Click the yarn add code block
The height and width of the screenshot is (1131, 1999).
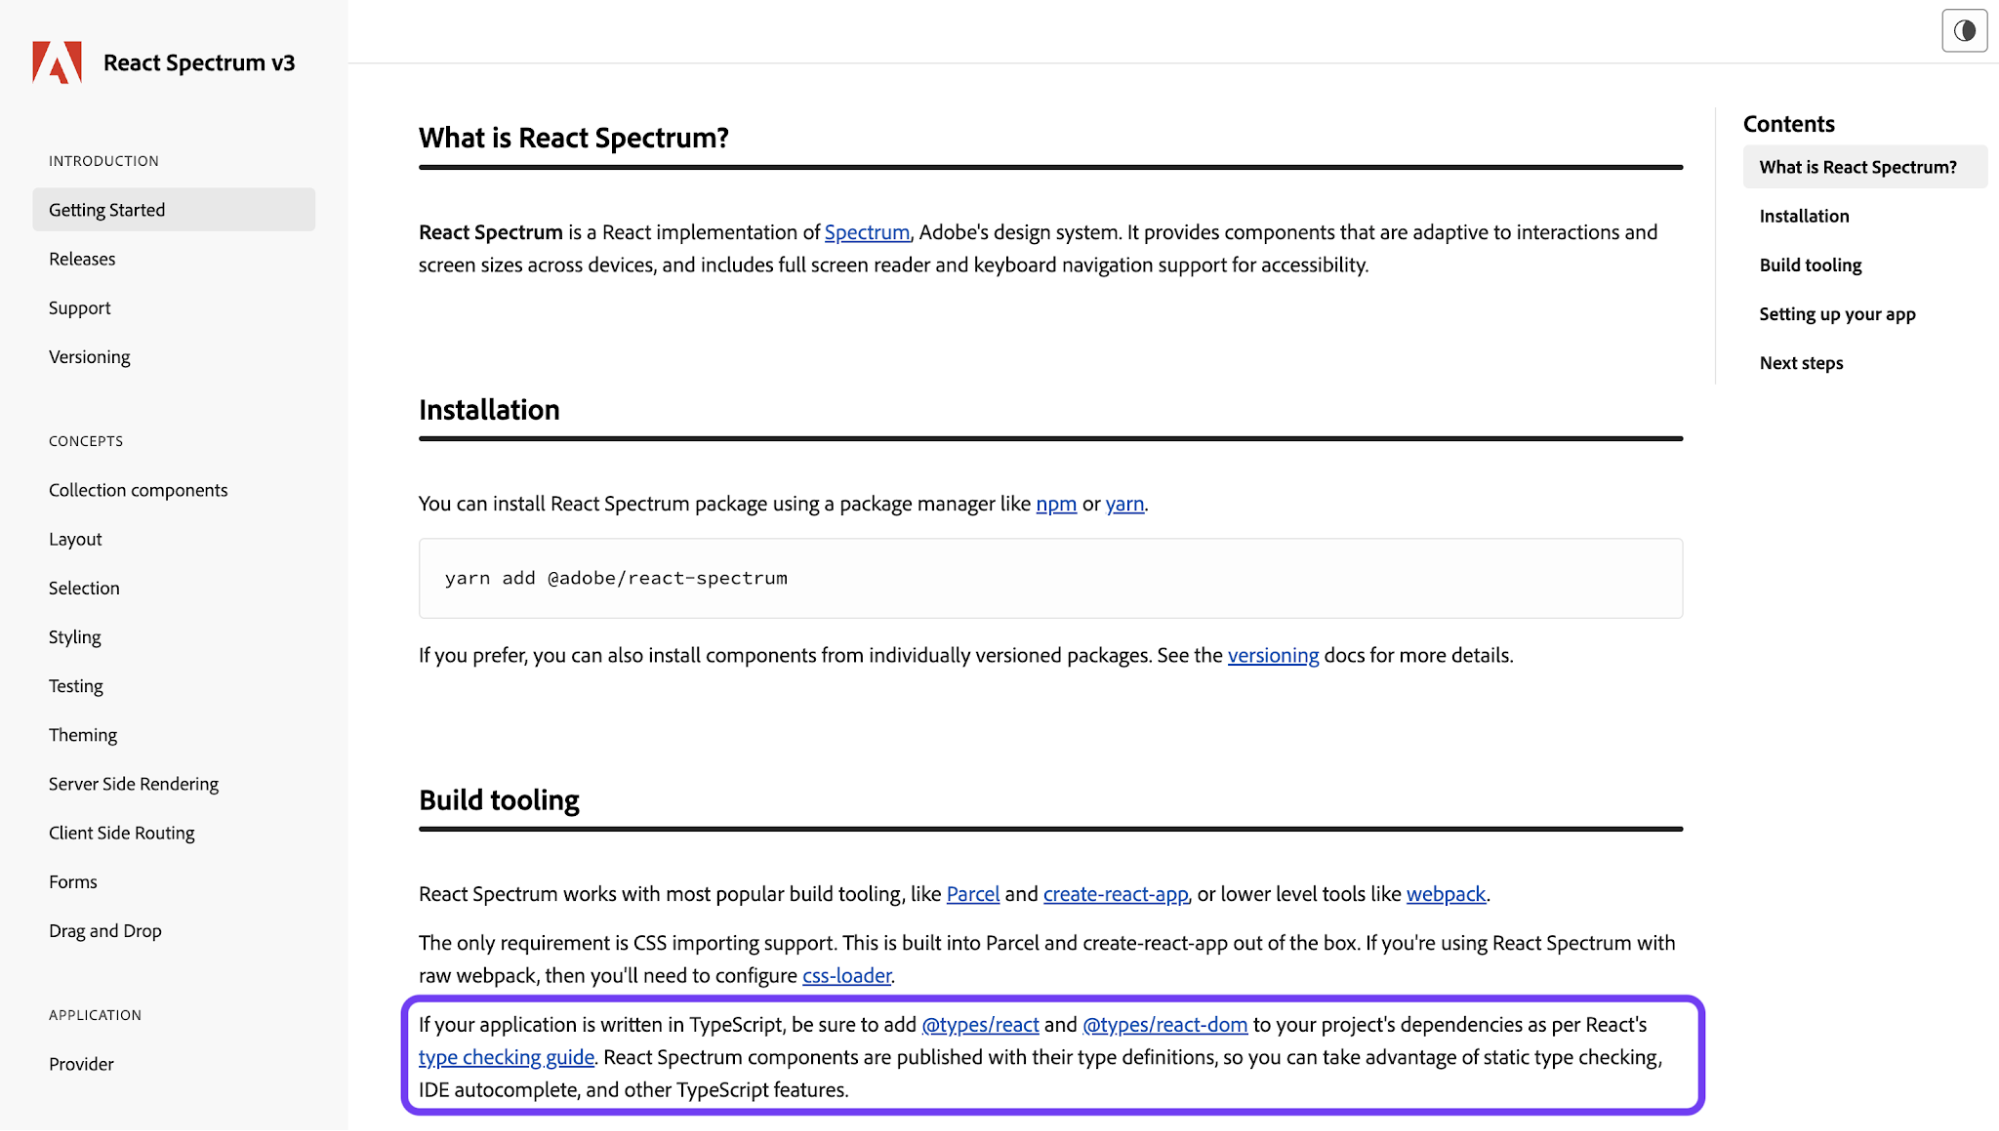[1050, 578]
